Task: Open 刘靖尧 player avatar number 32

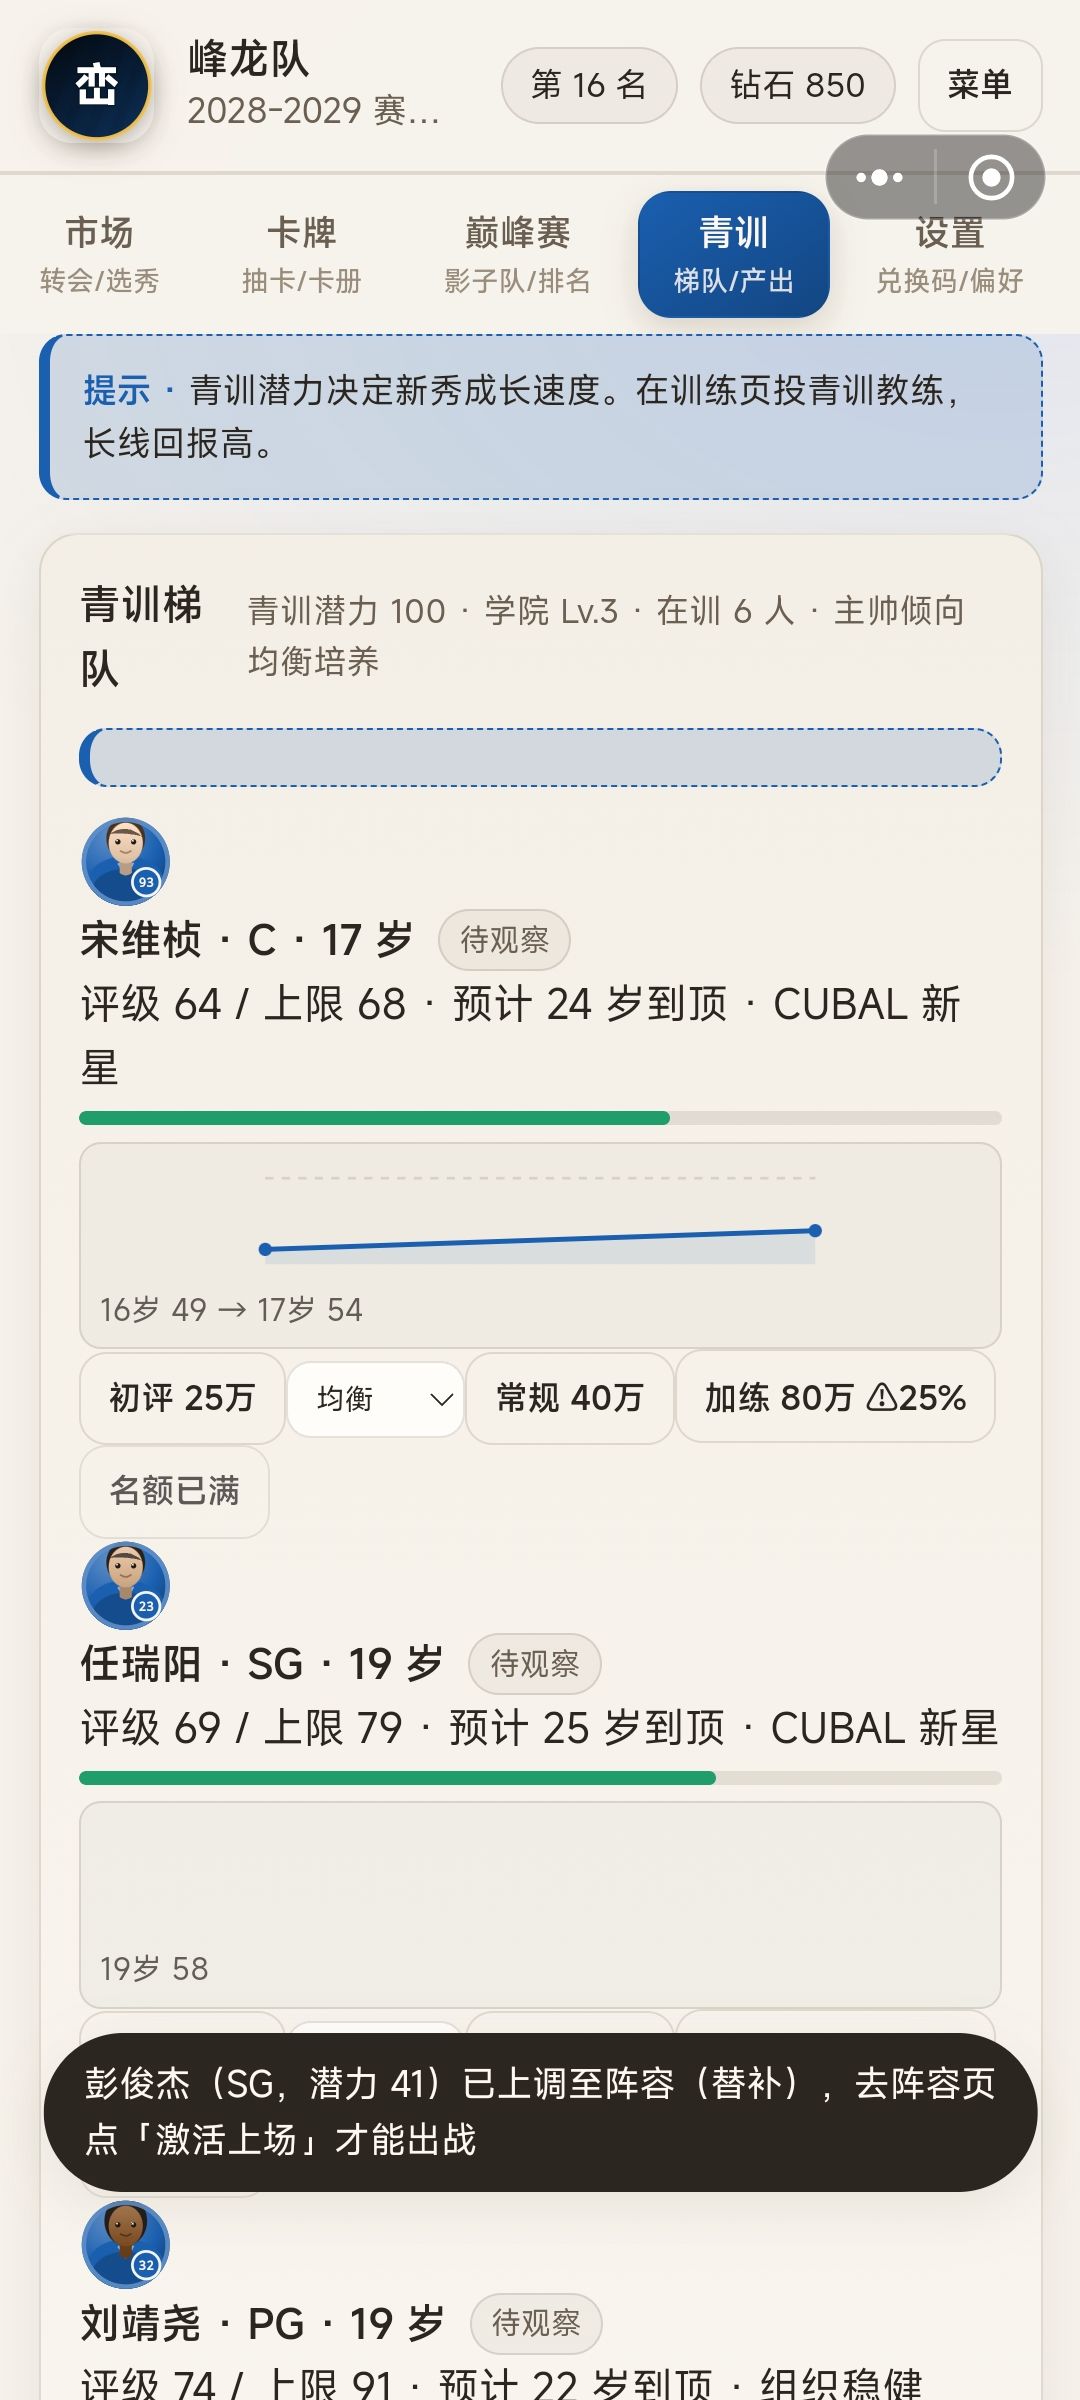Action: (x=125, y=2244)
